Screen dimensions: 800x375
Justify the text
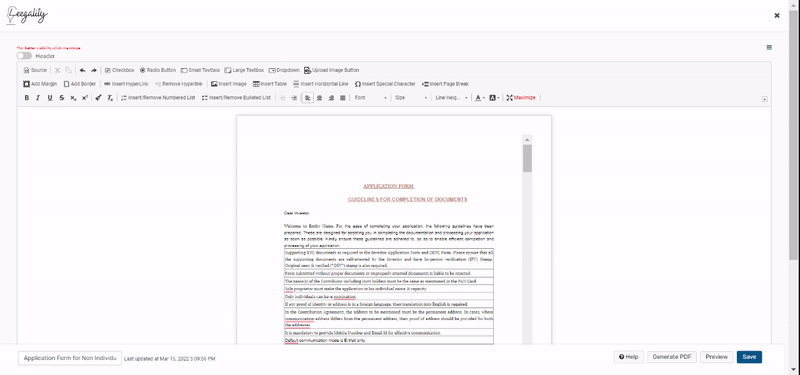pos(343,97)
